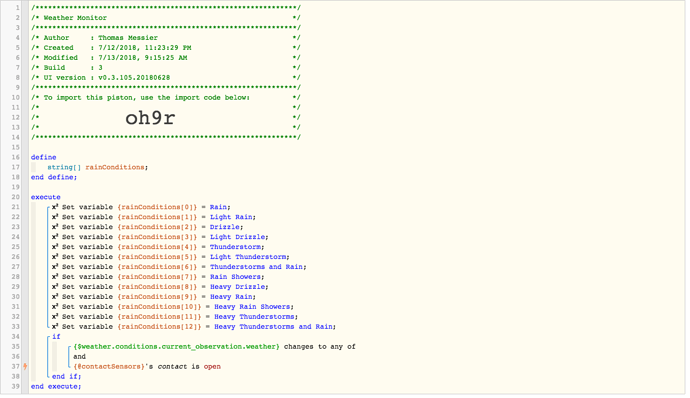Click the 'execute' keyword
Image resolution: width=690 pixels, height=398 pixels.
[x=46, y=197]
